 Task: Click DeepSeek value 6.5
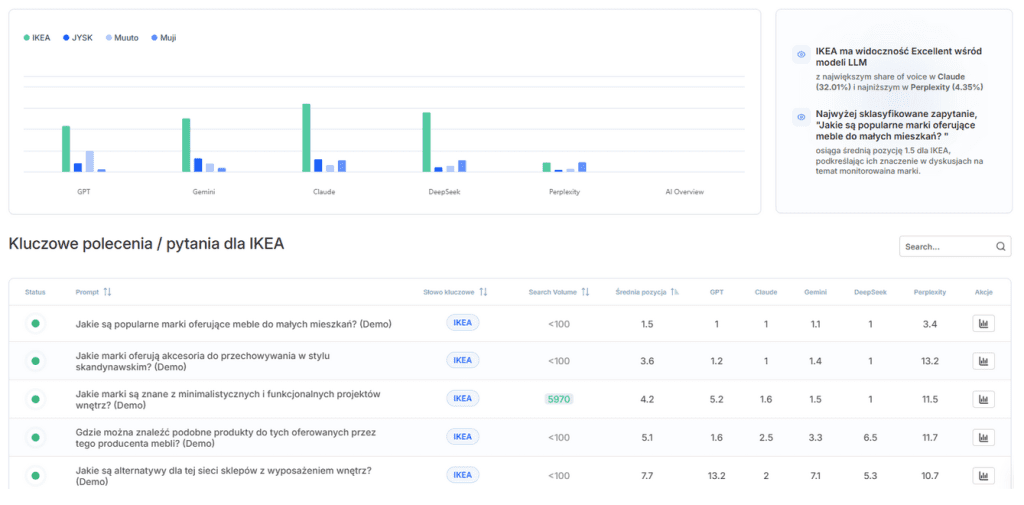[x=870, y=437]
